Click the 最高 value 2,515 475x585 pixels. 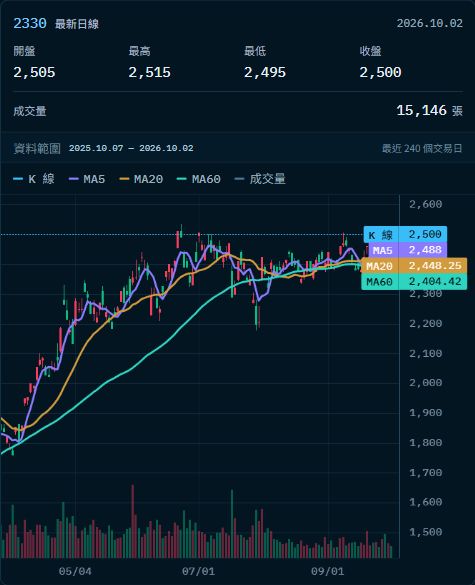(150, 72)
